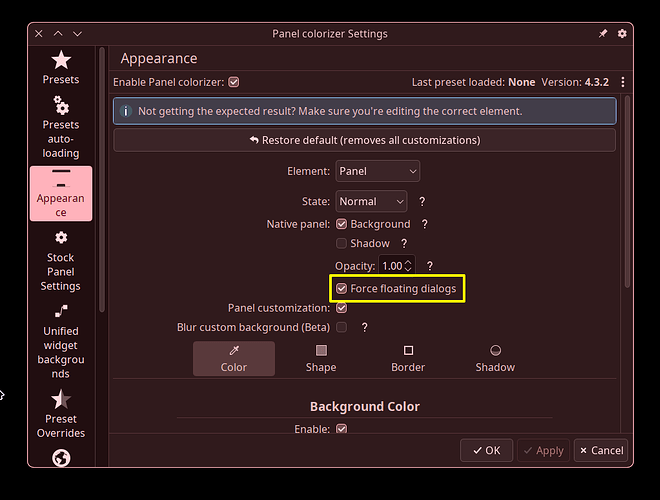Click the pin icon in title bar

[x=602, y=34]
